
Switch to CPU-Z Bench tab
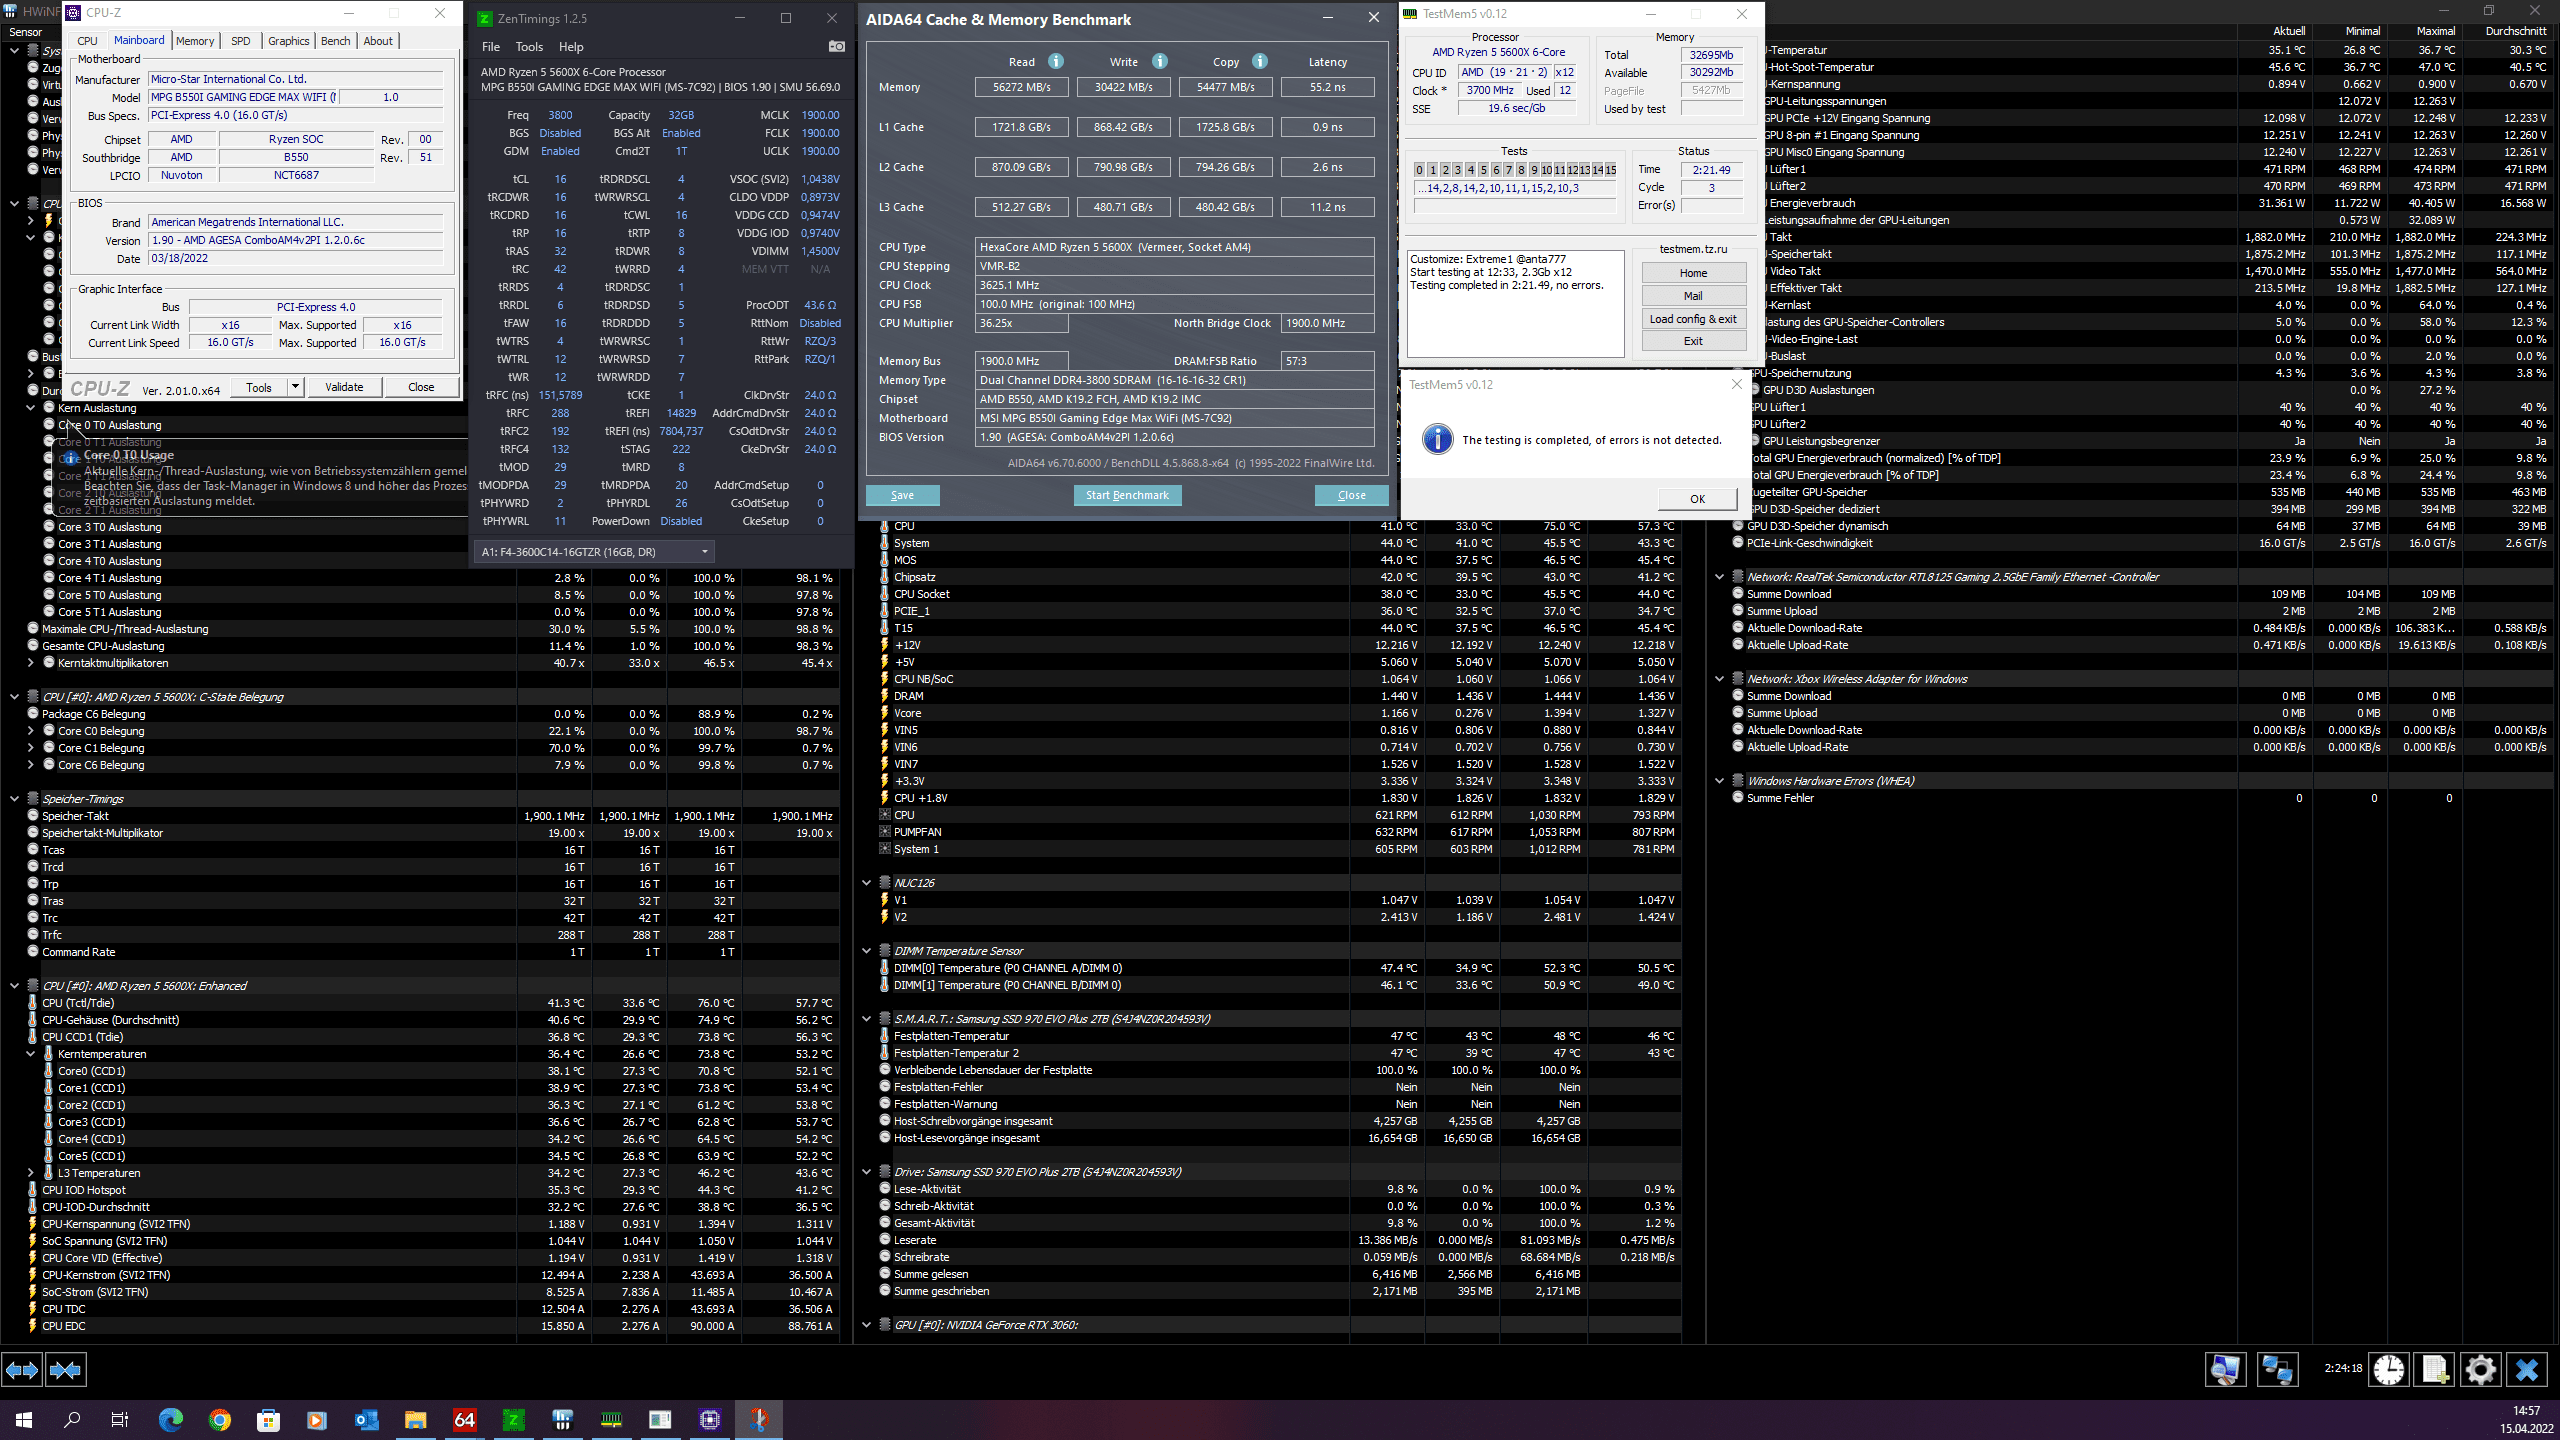[x=336, y=41]
